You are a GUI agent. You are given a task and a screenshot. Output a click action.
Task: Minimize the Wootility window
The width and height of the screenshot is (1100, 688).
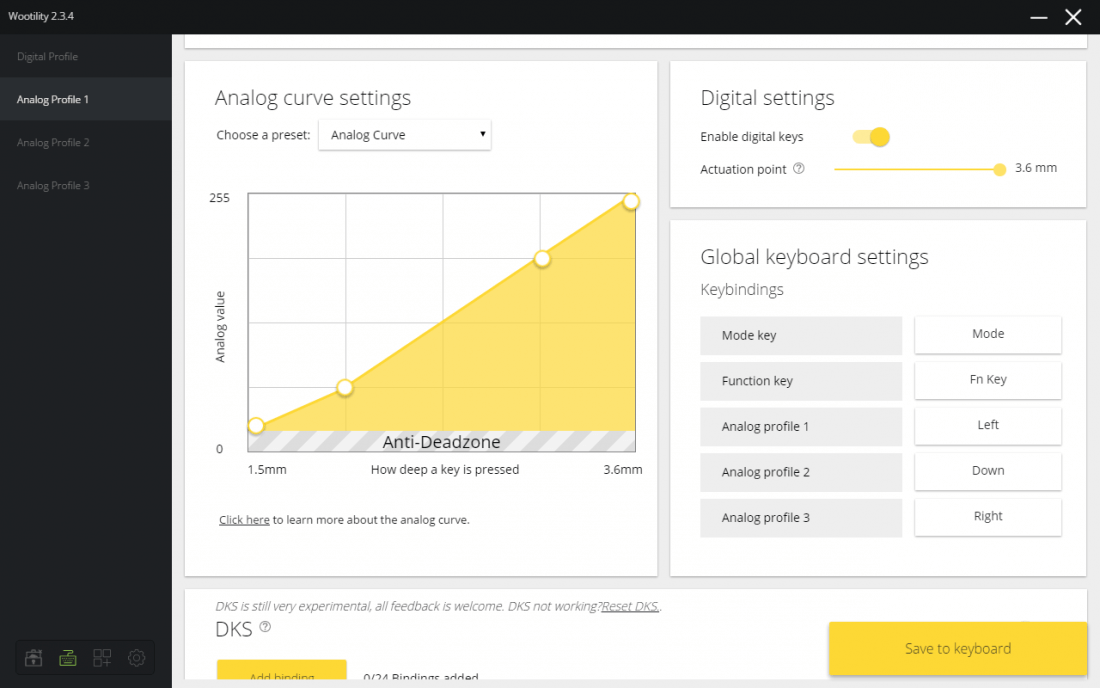(x=1039, y=17)
